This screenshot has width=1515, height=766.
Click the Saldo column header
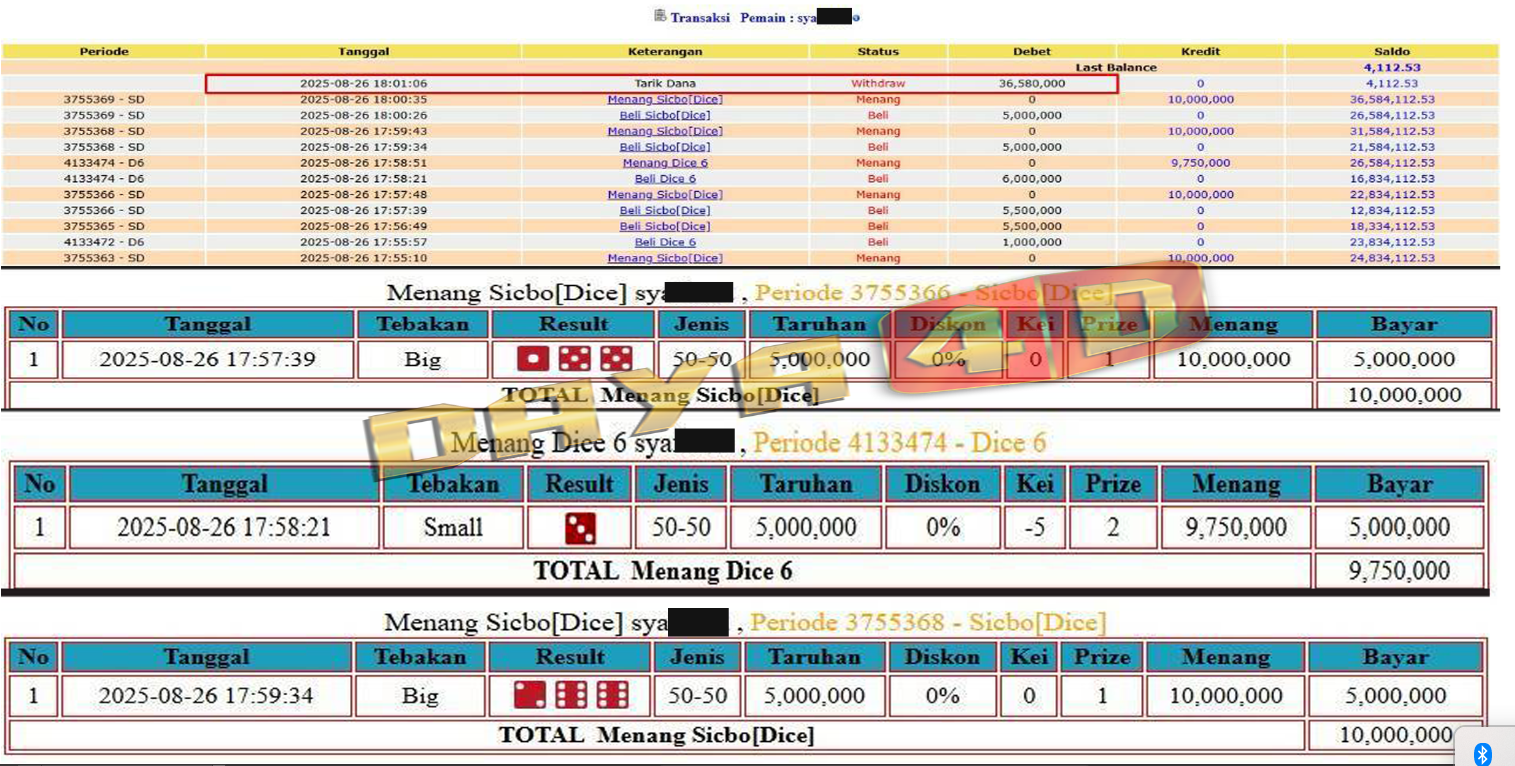(1392, 51)
